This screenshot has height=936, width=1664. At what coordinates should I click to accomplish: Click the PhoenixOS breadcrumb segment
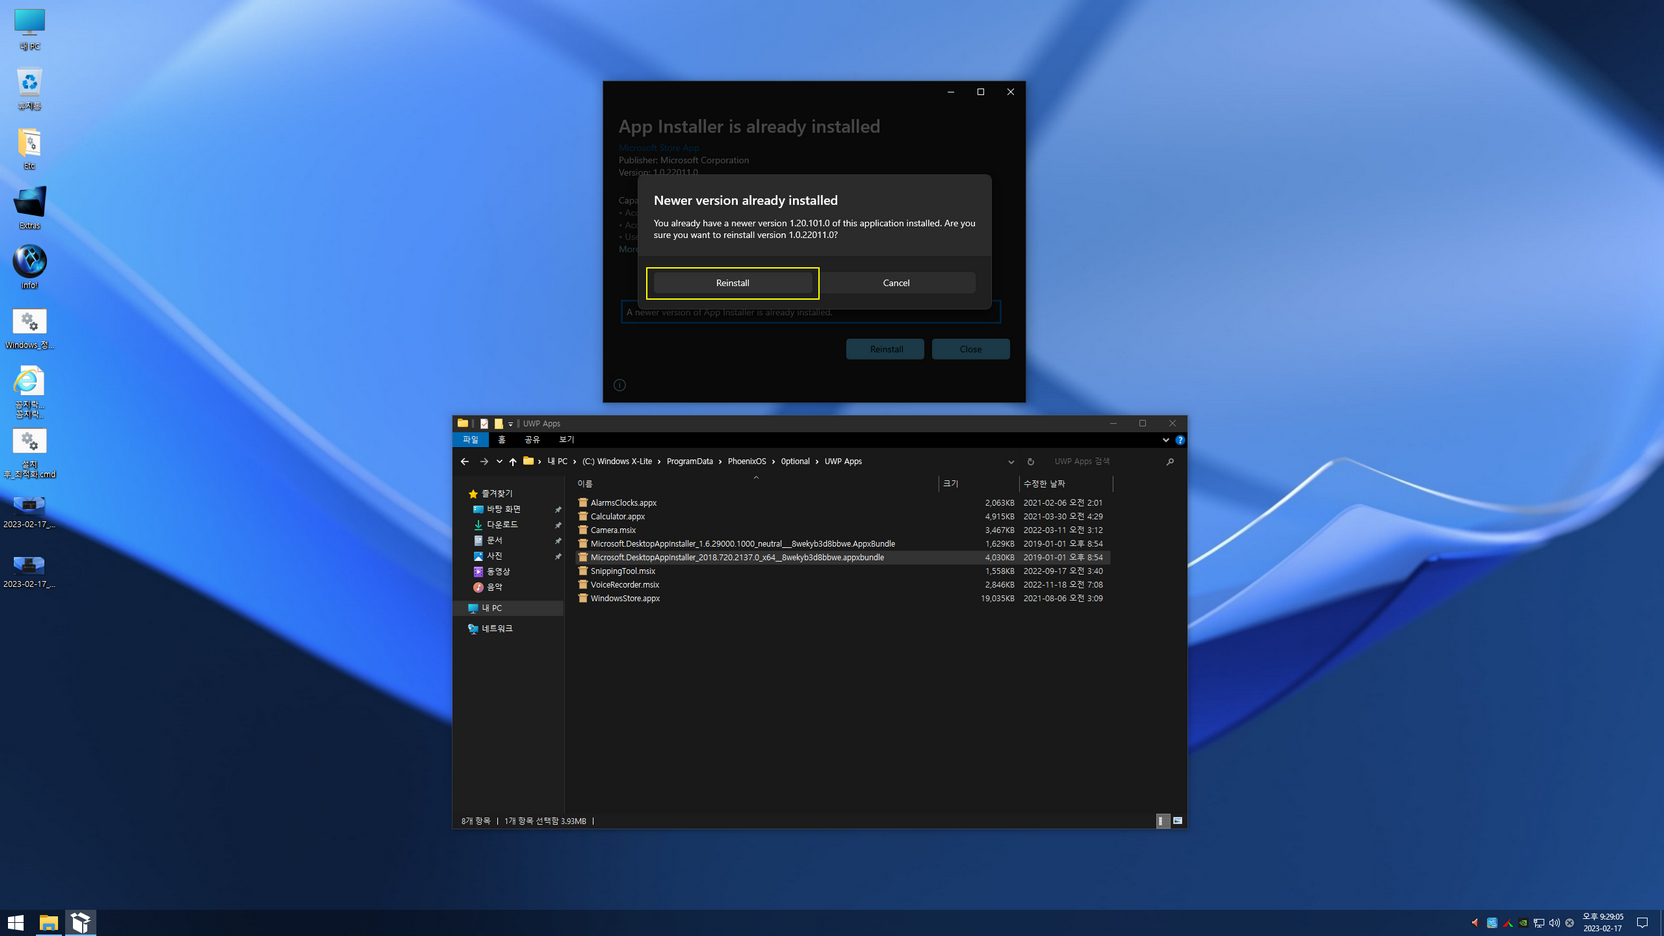(x=747, y=462)
